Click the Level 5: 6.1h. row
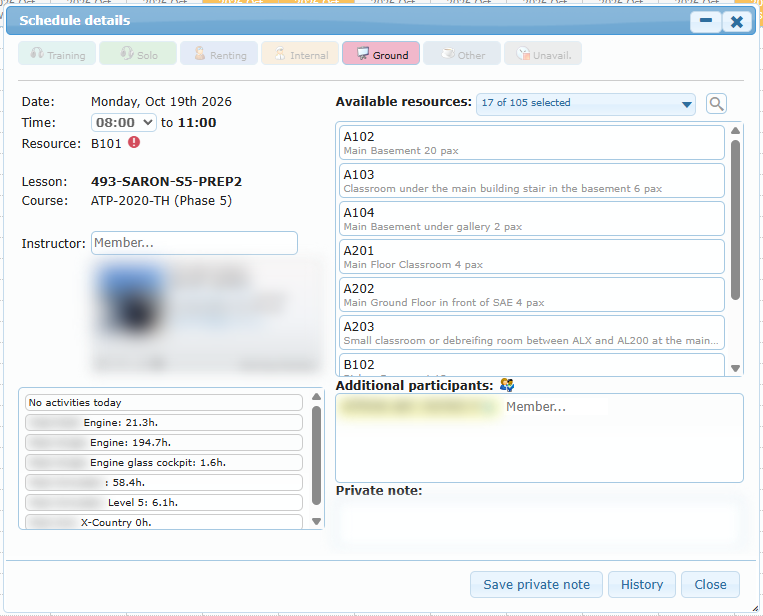Image resolution: width=763 pixels, height=616 pixels. (164, 502)
